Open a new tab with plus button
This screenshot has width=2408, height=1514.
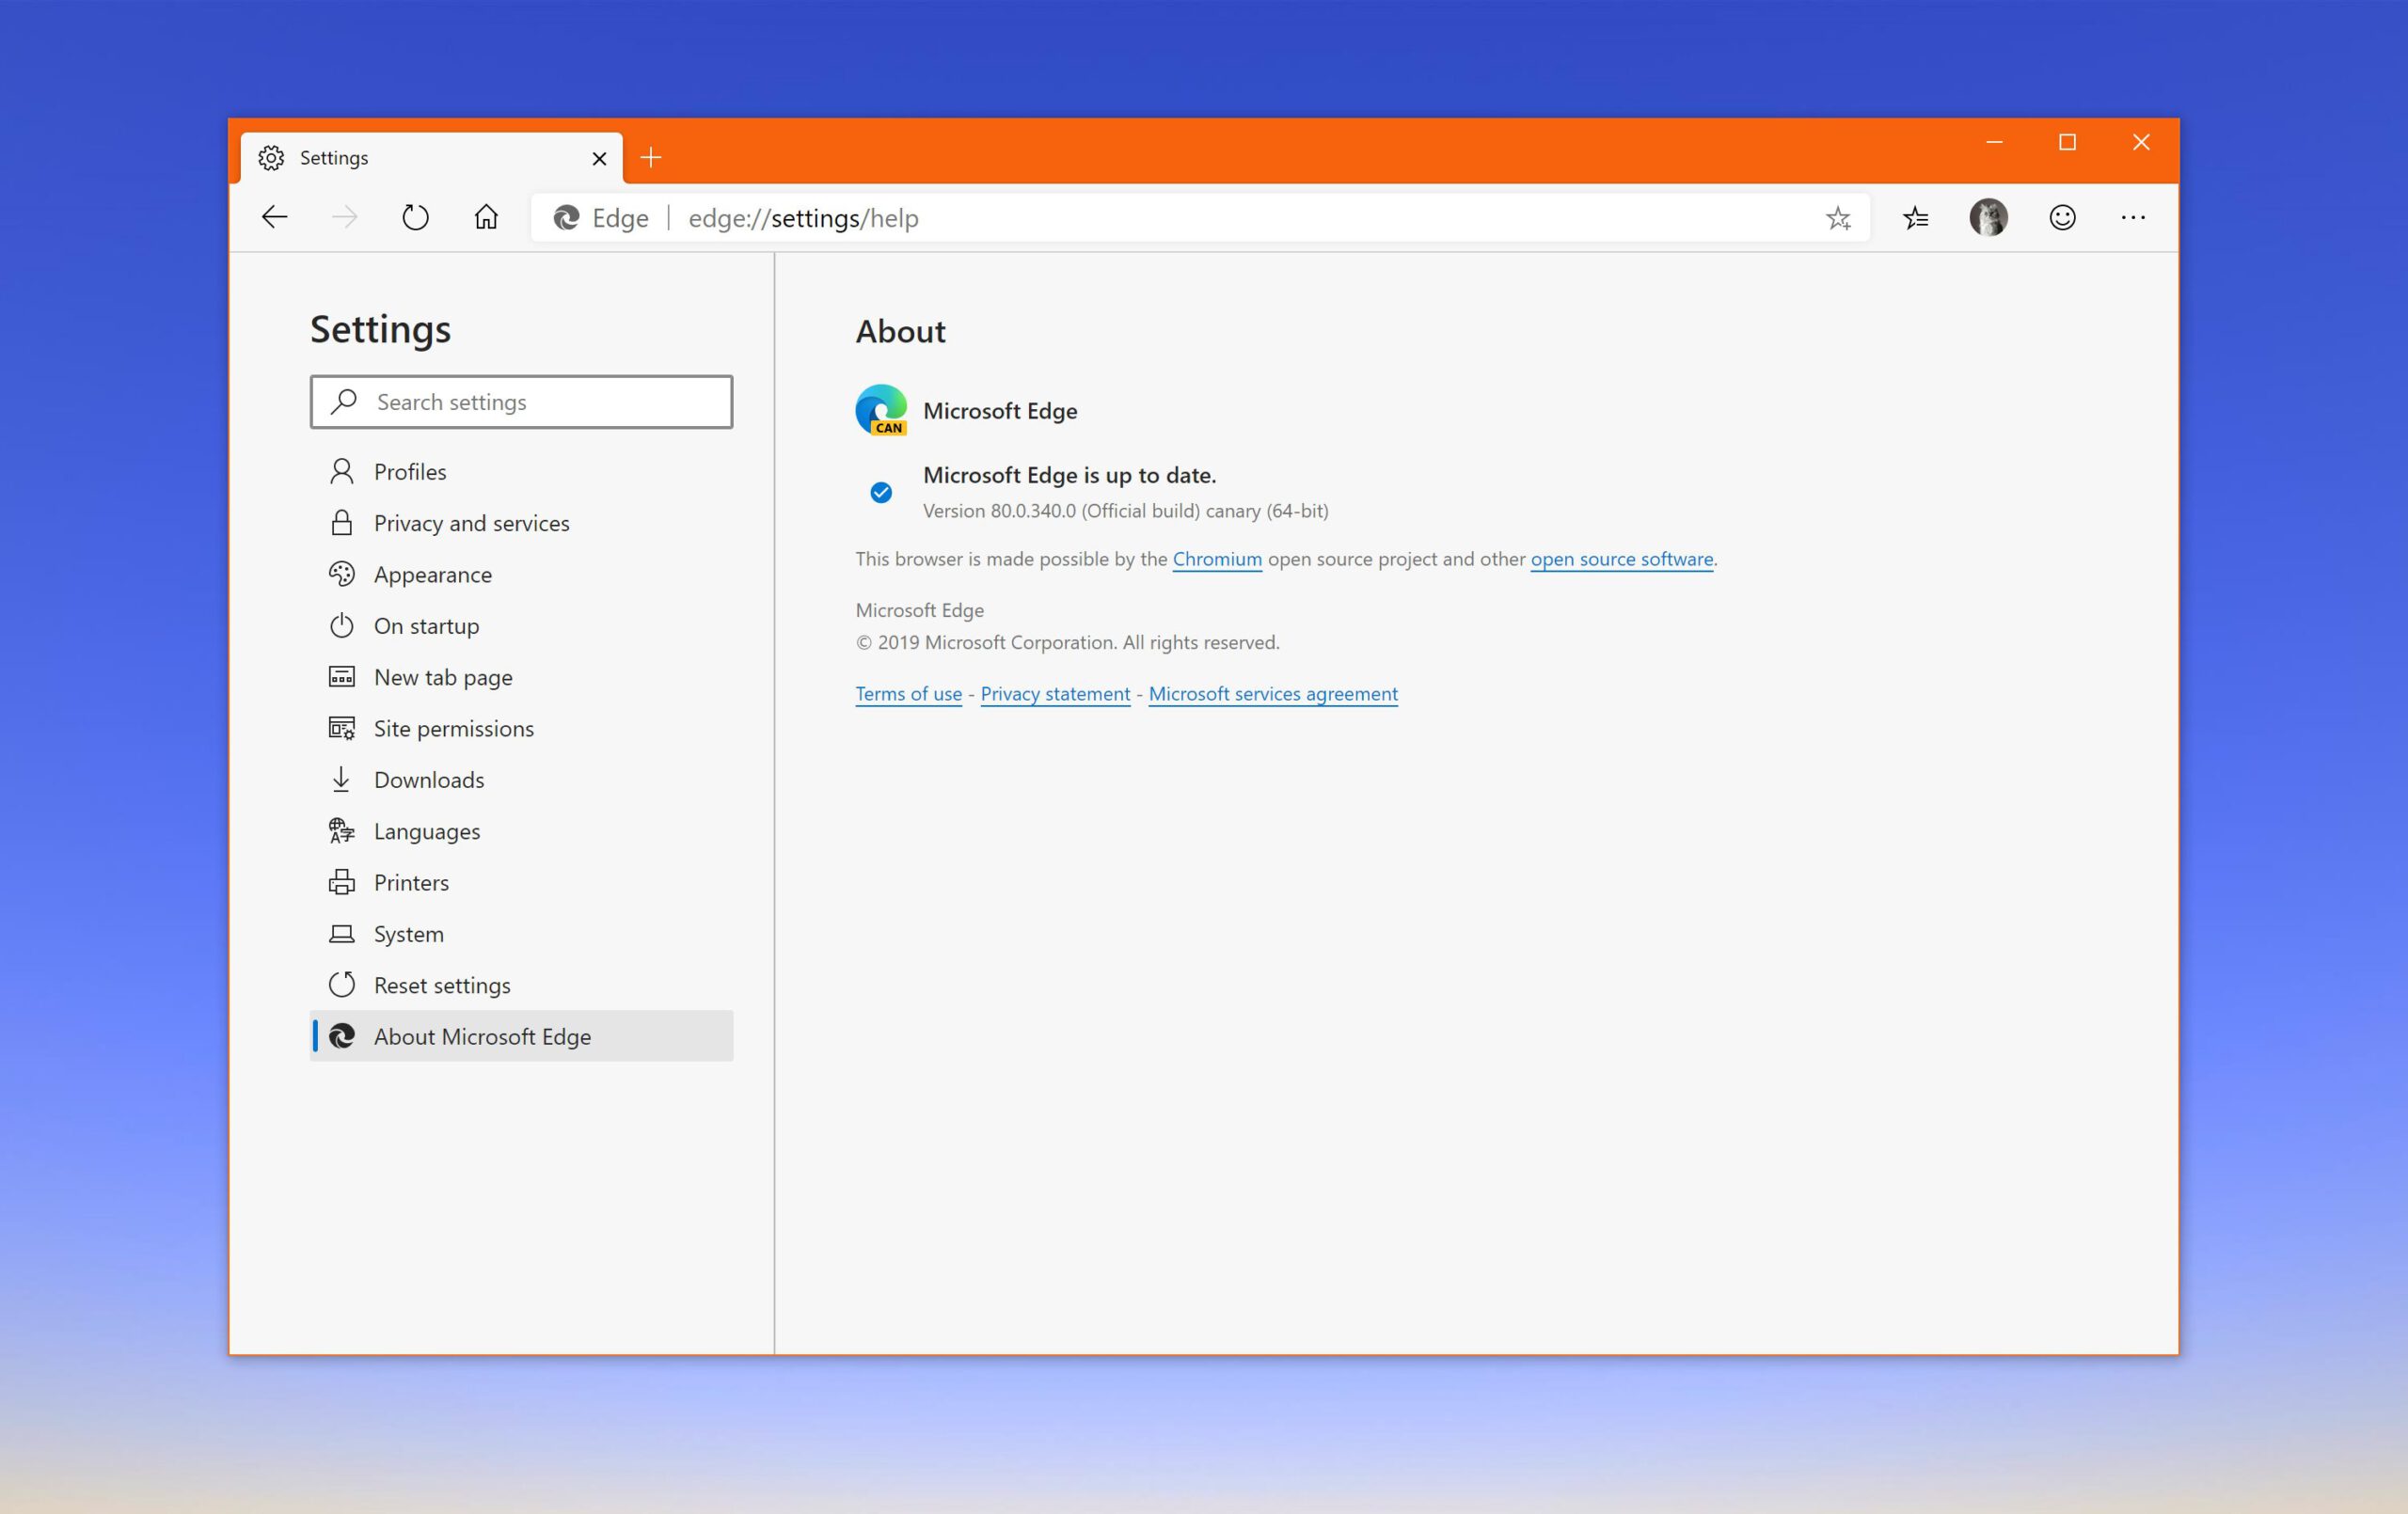click(651, 157)
